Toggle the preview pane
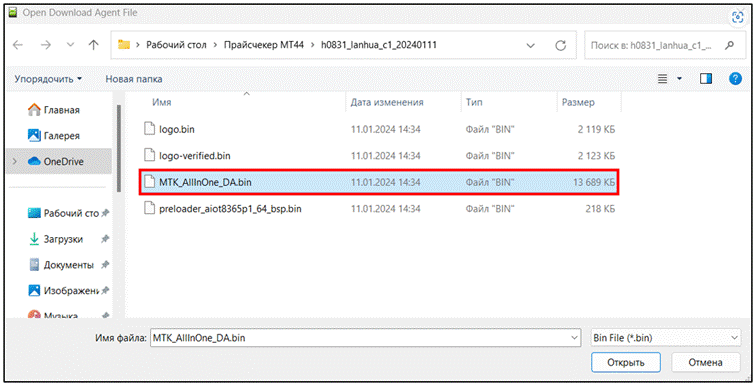756x386 pixels. click(x=706, y=78)
